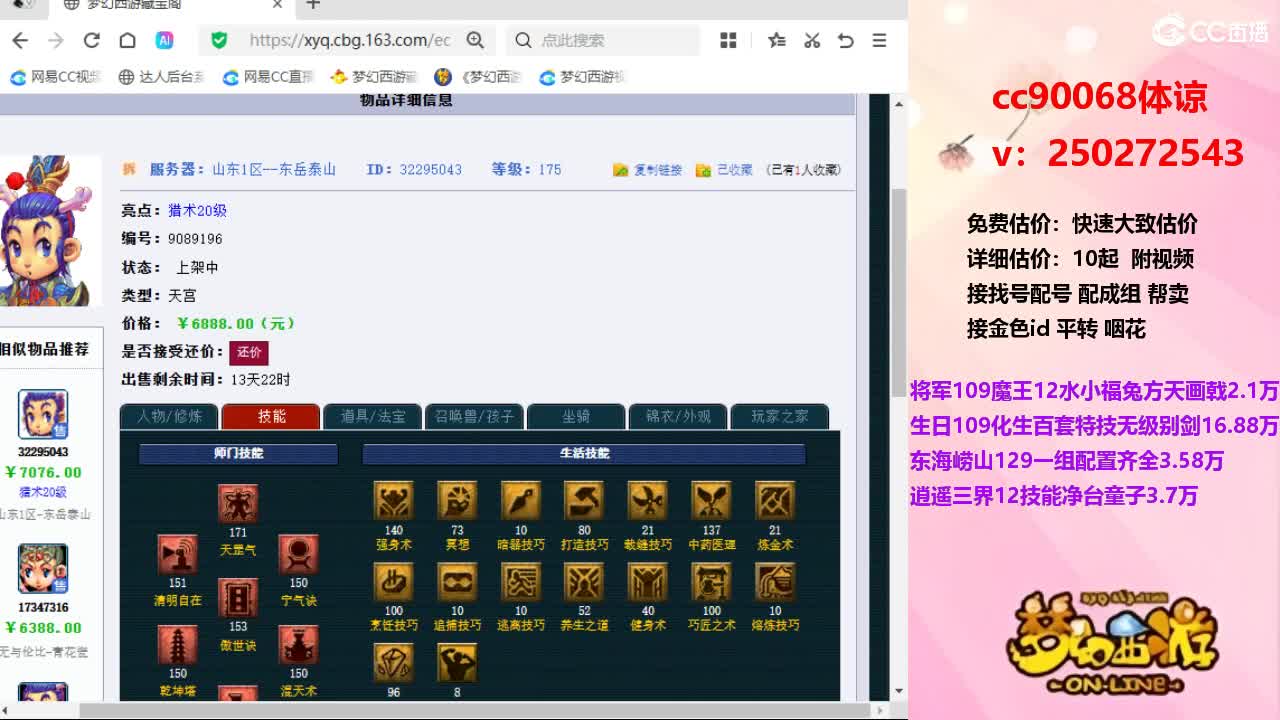The width and height of the screenshot is (1280, 720).
Task: Click the character avatar portrait
Action: click(x=50, y=231)
